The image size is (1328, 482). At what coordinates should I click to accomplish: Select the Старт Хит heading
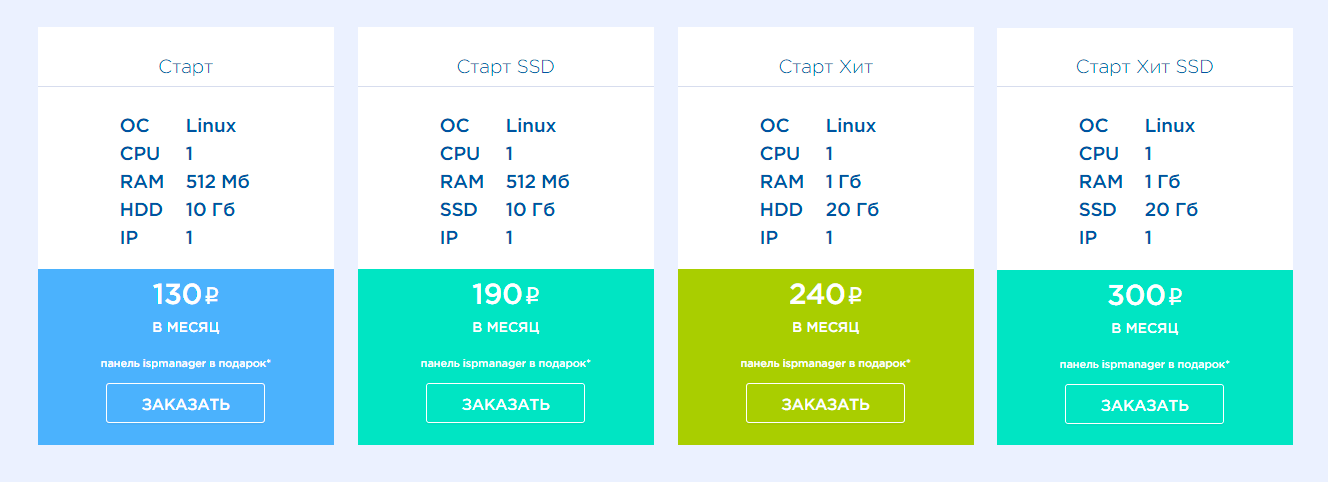pyautogui.click(x=825, y=67)
